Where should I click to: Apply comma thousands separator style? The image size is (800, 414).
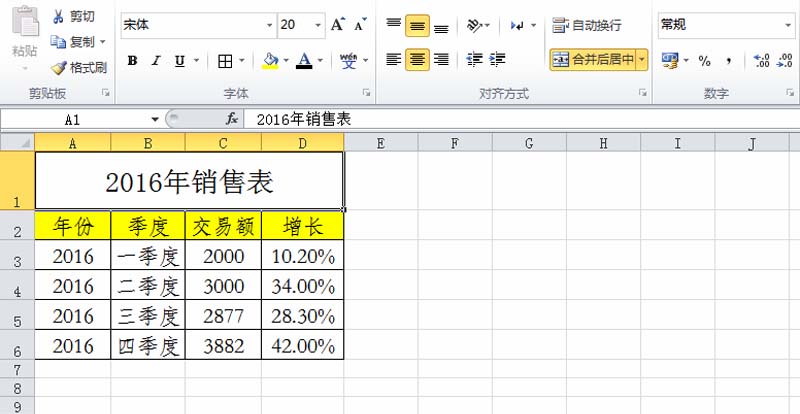point(729,61)
